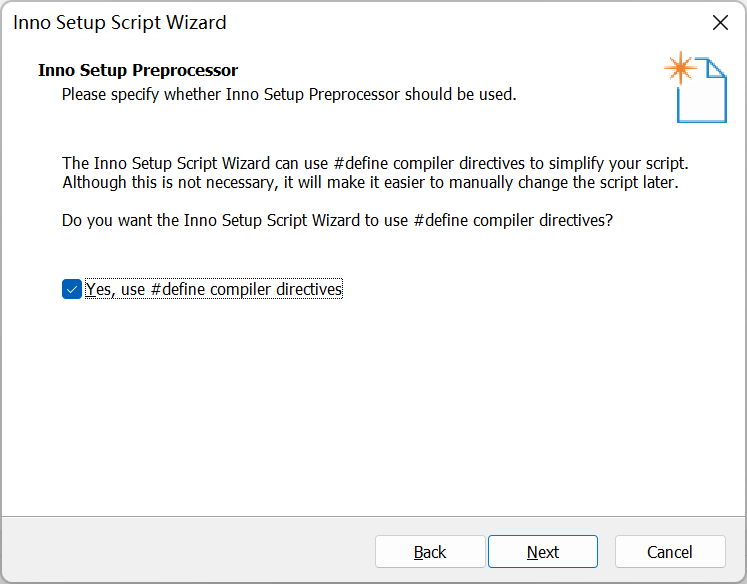This screenshot has width=747, height=584.
Task: Click the orange star on the page icon
Action: [x=680, y=68]
